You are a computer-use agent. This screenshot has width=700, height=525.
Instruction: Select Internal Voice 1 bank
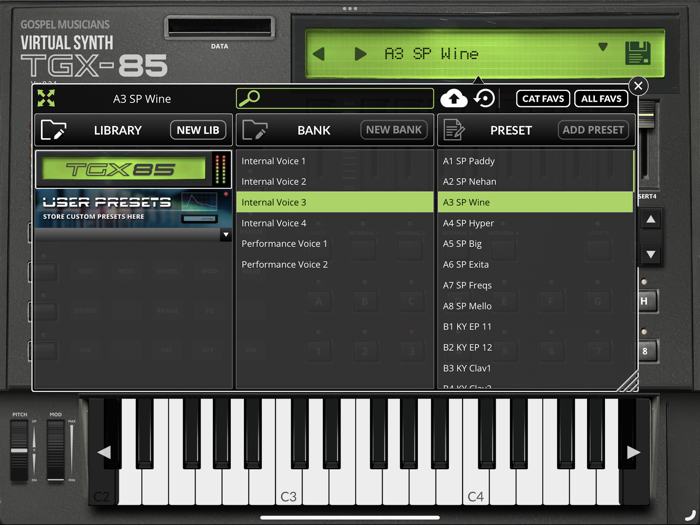335,161
